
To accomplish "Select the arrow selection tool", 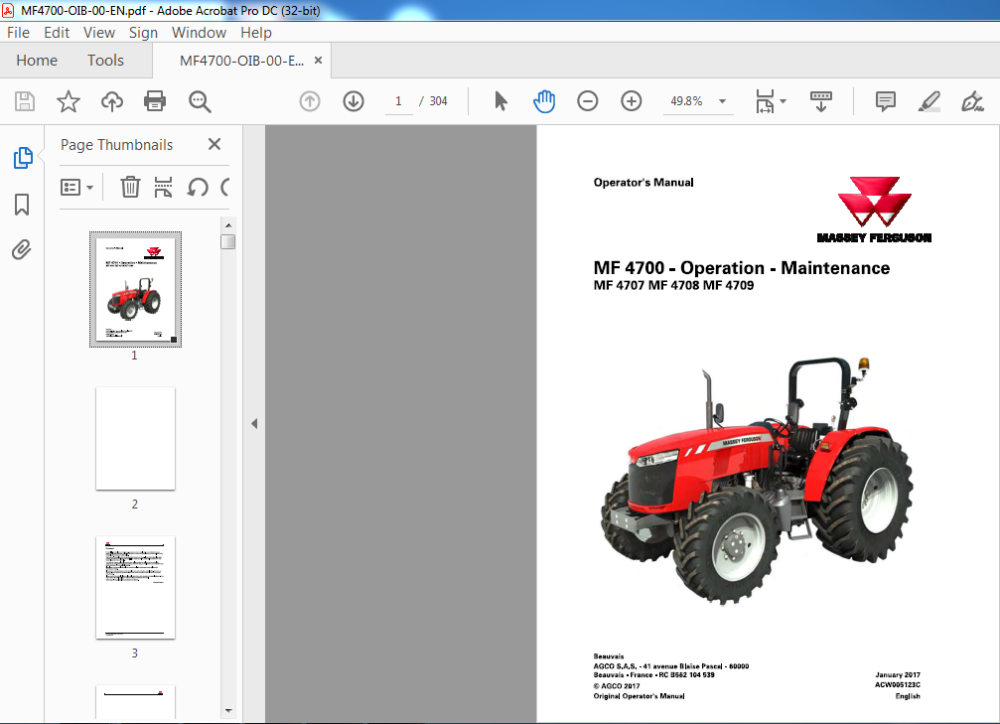I will point(501,101).
